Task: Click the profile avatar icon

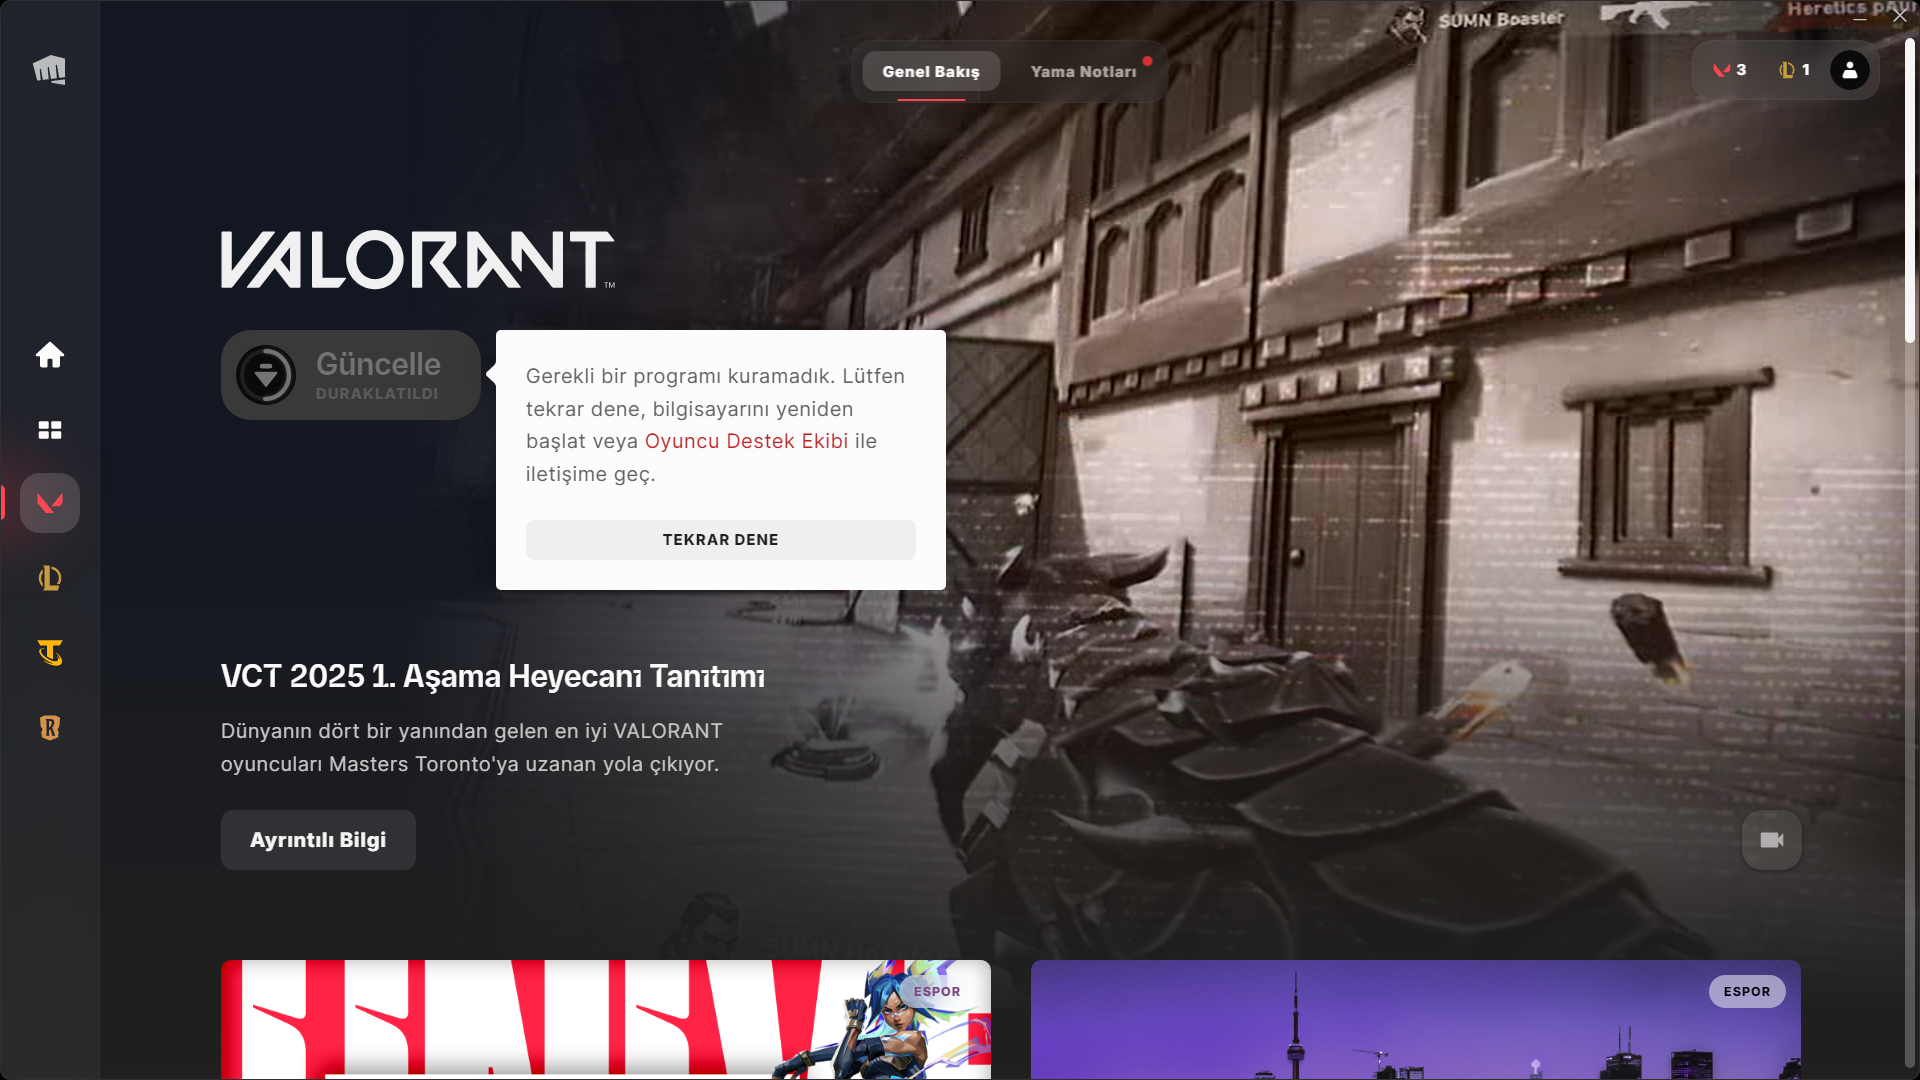Action: (x=1849, y=70)
